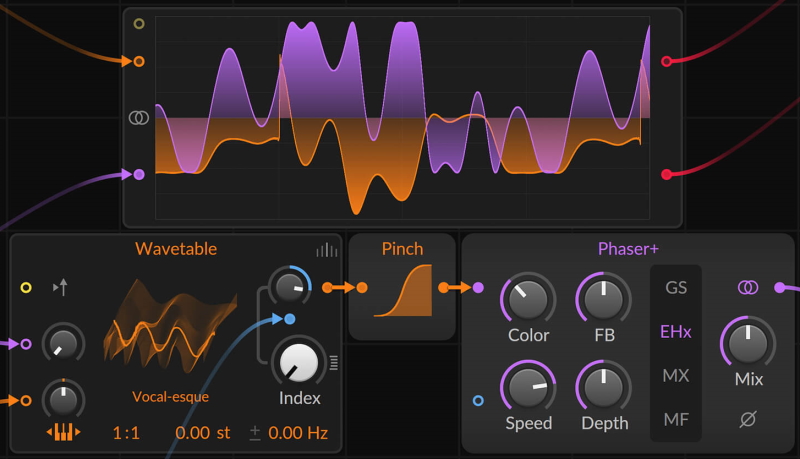Viewport: 800px width, 459px height.
Task: Adjust the Phaser+ Depth knob
Action: coord(604,387)
